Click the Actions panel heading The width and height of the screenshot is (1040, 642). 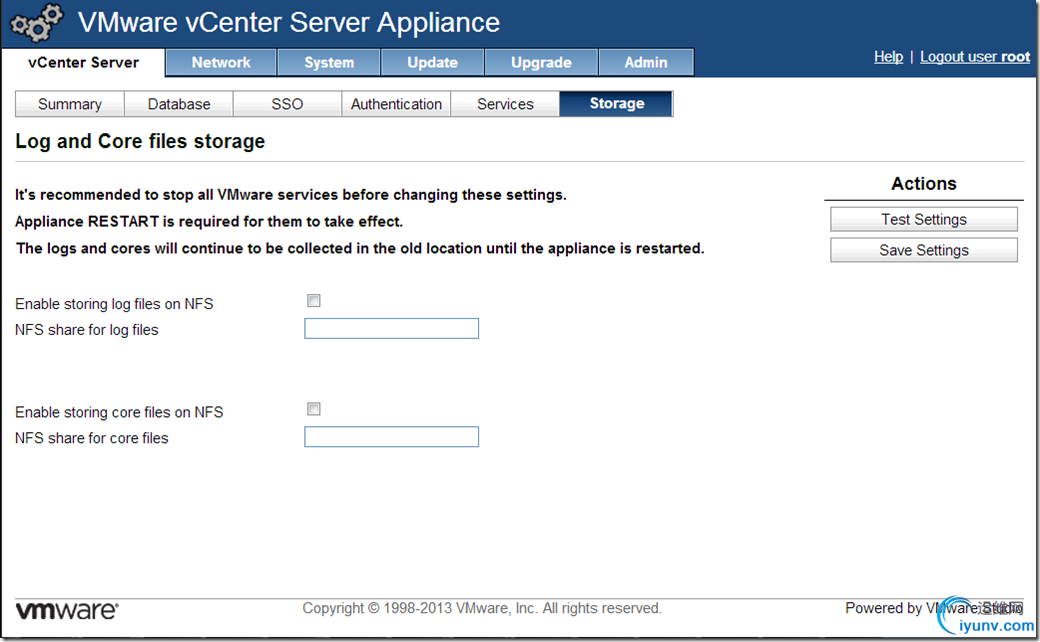pos(924,184)
